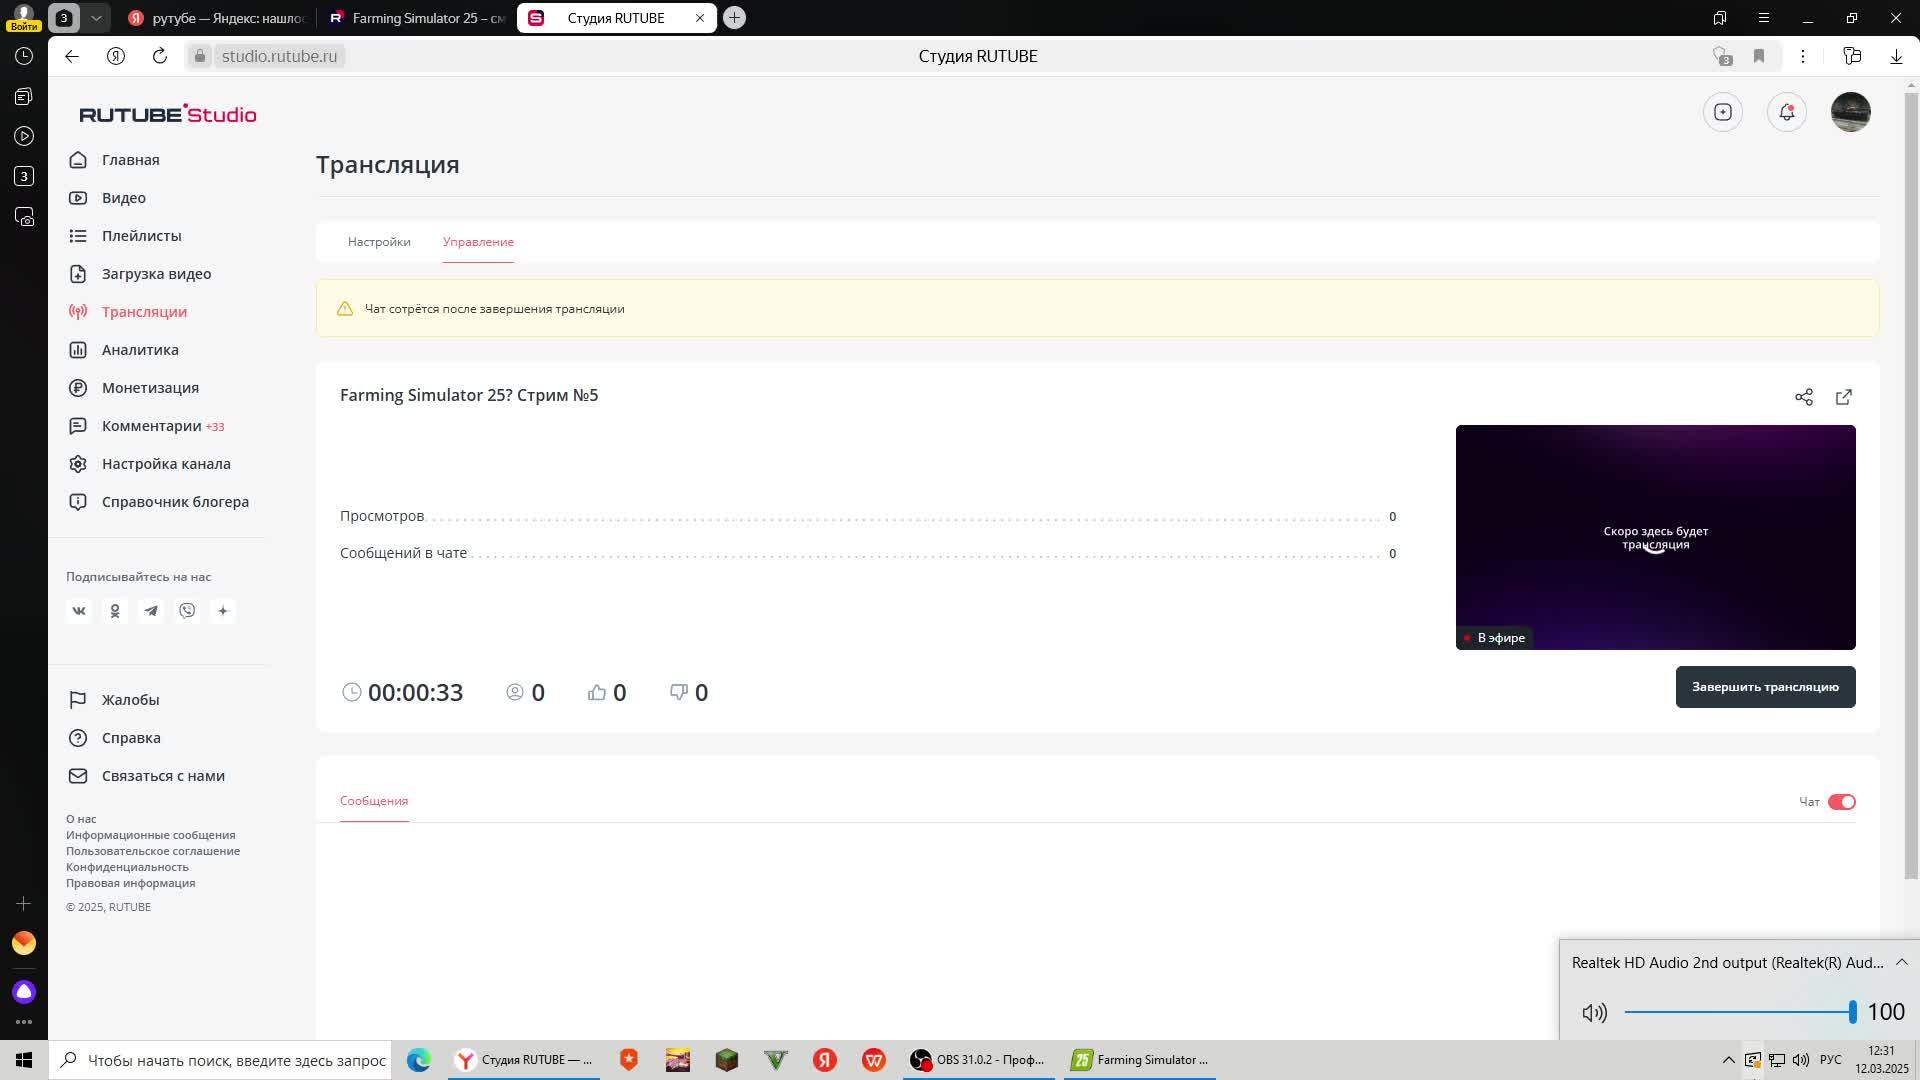Open OBS 31.0.2 from the taskbar
Image resolution: width=1920 pixels, height=1080 pixels.
[x=979, y=1060]
